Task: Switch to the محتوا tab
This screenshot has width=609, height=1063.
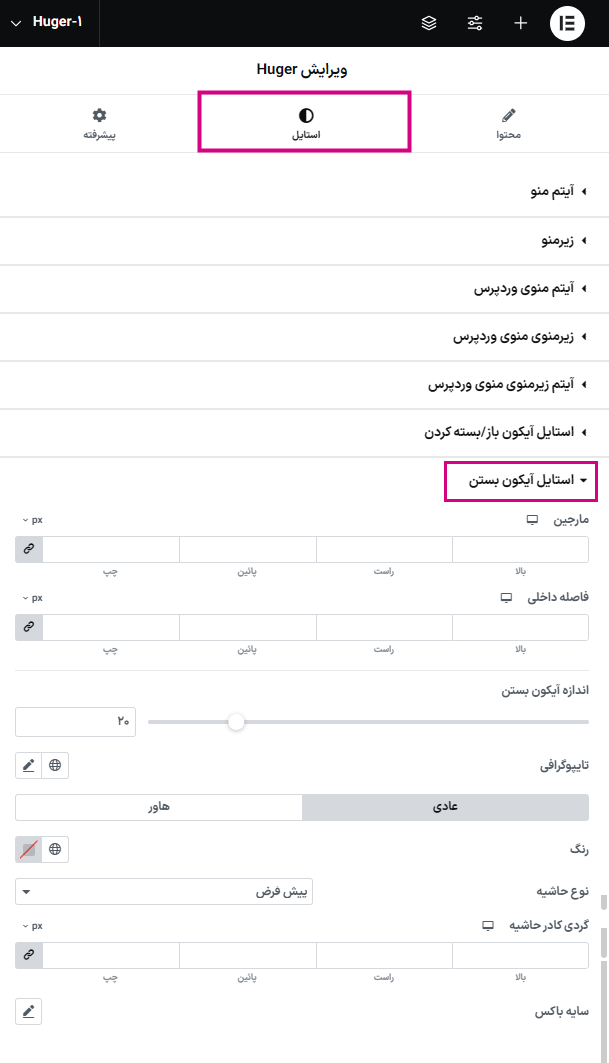Action: click(x=510, y=122)
